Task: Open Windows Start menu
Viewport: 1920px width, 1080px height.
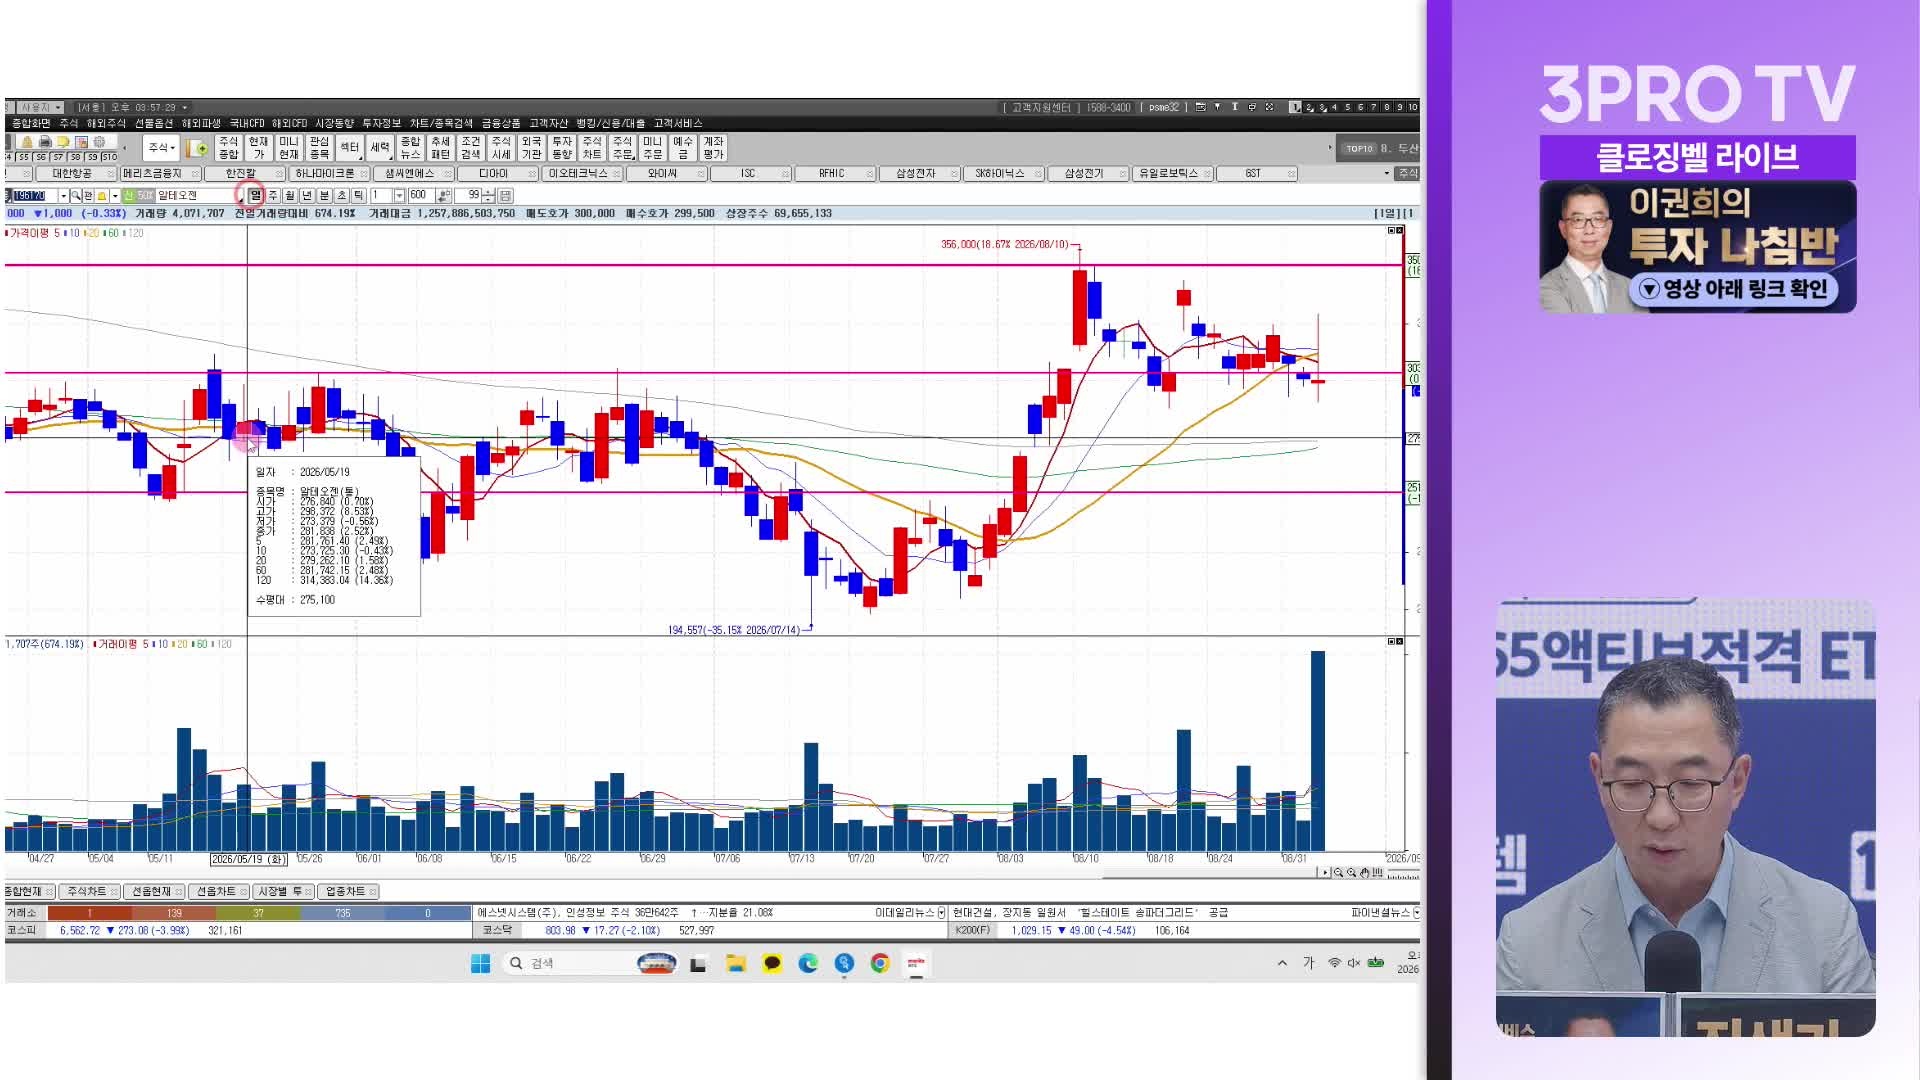Action: (x=480, y=963)
